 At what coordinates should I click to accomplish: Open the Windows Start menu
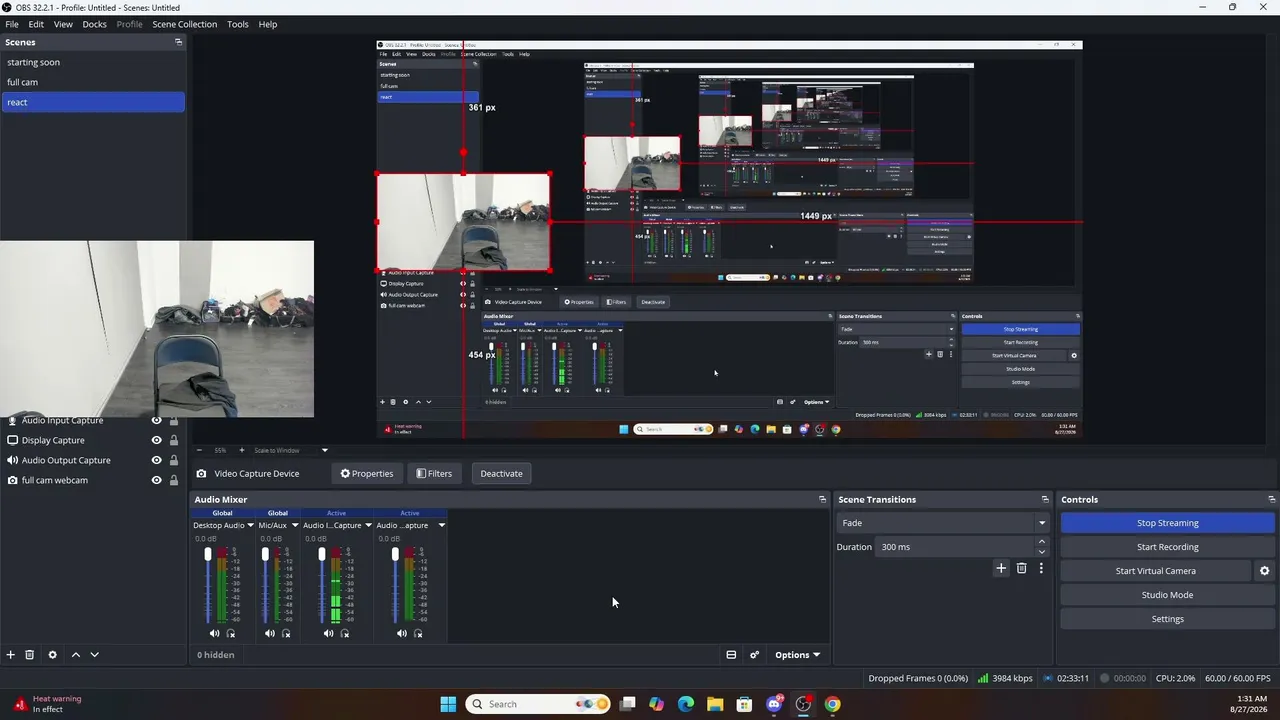[x=448, y=704]
